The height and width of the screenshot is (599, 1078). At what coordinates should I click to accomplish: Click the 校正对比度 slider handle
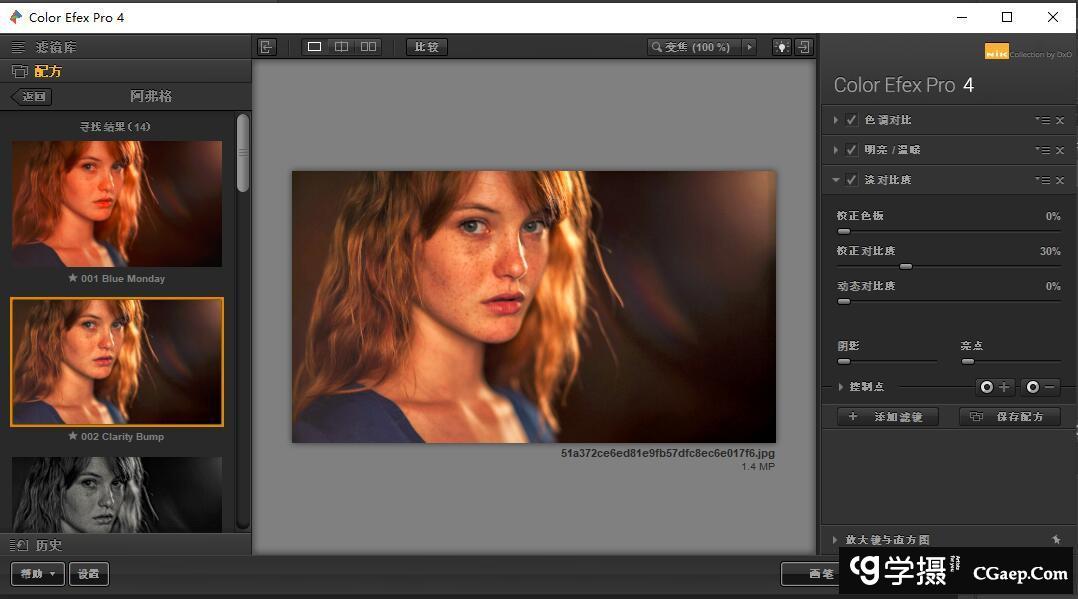pos(905,267)
